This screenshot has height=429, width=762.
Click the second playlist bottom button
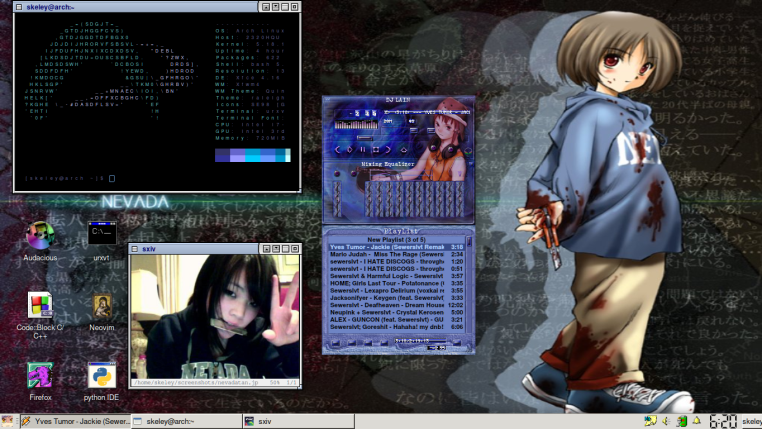coord(351,343)
